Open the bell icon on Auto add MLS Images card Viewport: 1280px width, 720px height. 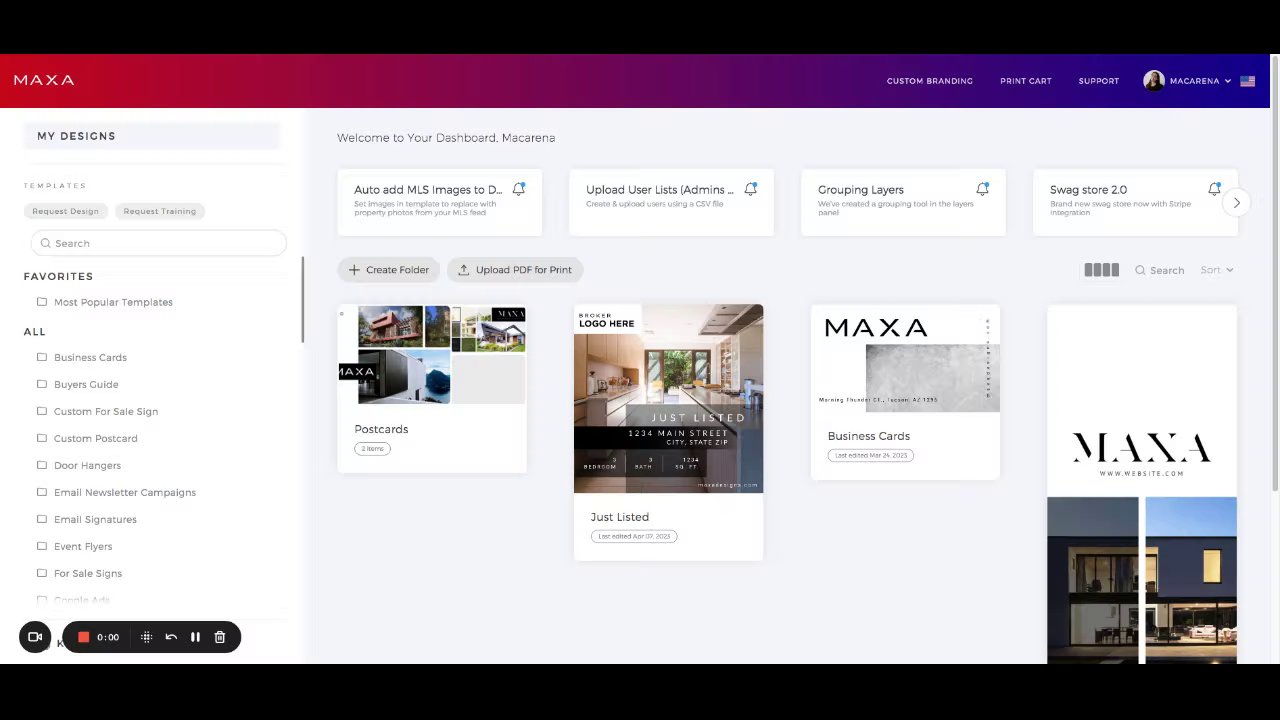point(519,188)
